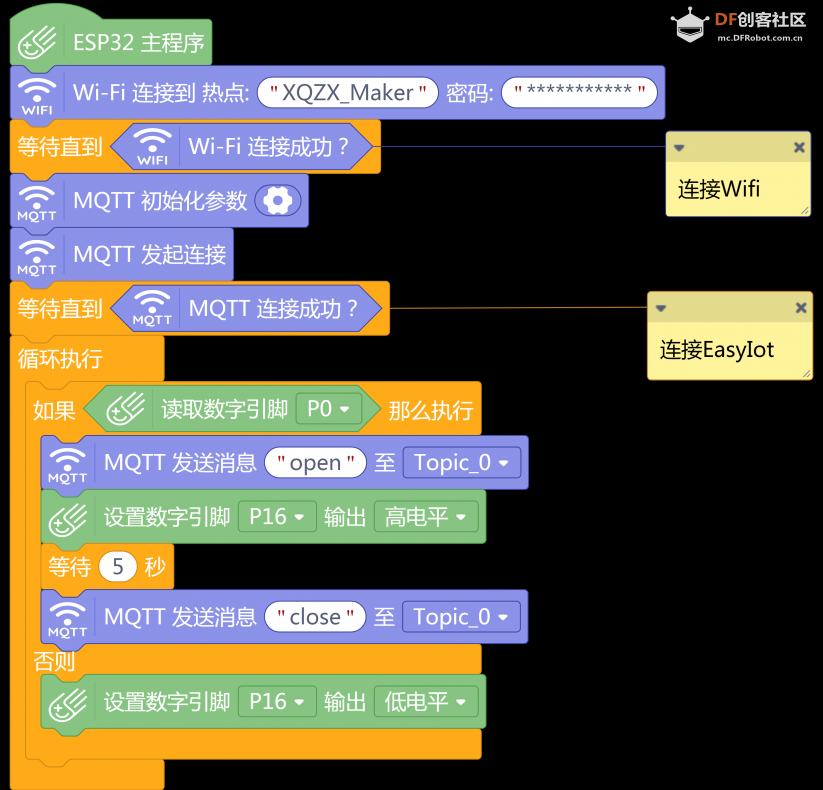The width and height of the screenshot is (823, 790).
Task: Click the "close" message text field
Action: (x=315, y=617)
